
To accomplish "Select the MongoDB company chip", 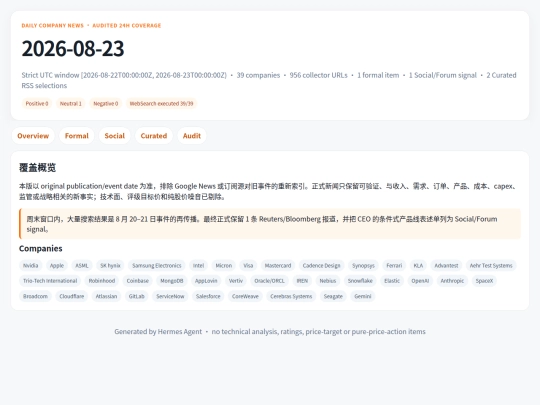I will click(172, 281).
